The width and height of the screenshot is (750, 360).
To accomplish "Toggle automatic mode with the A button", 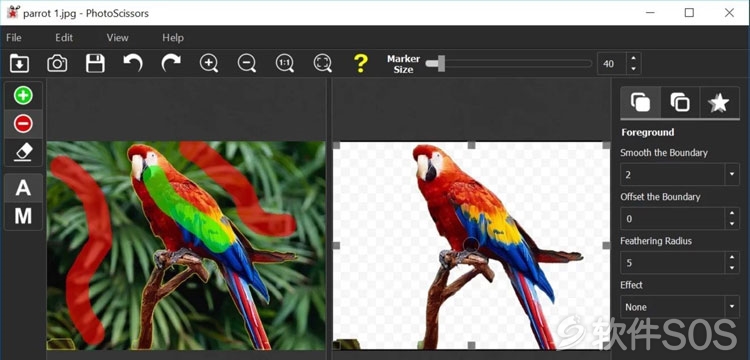I will 23,188.
